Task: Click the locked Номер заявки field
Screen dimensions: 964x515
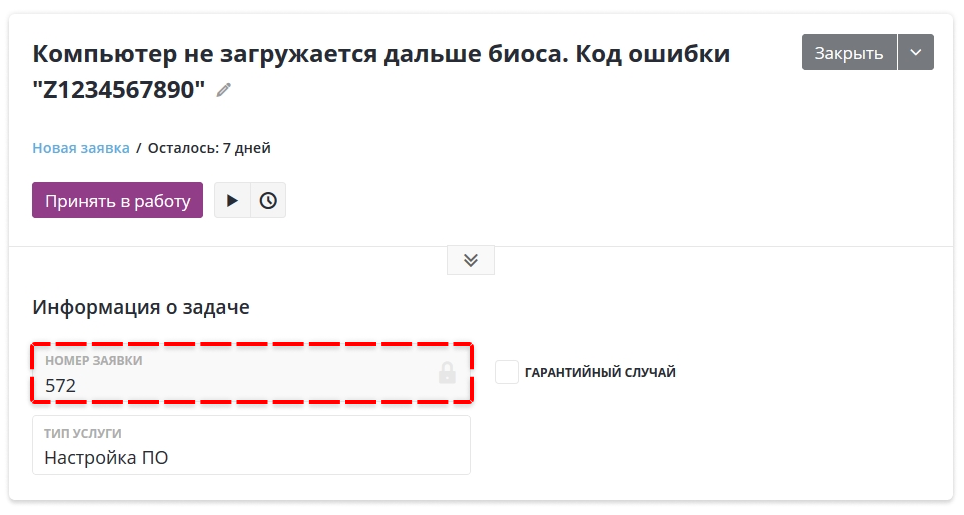Action: point(252,373)
